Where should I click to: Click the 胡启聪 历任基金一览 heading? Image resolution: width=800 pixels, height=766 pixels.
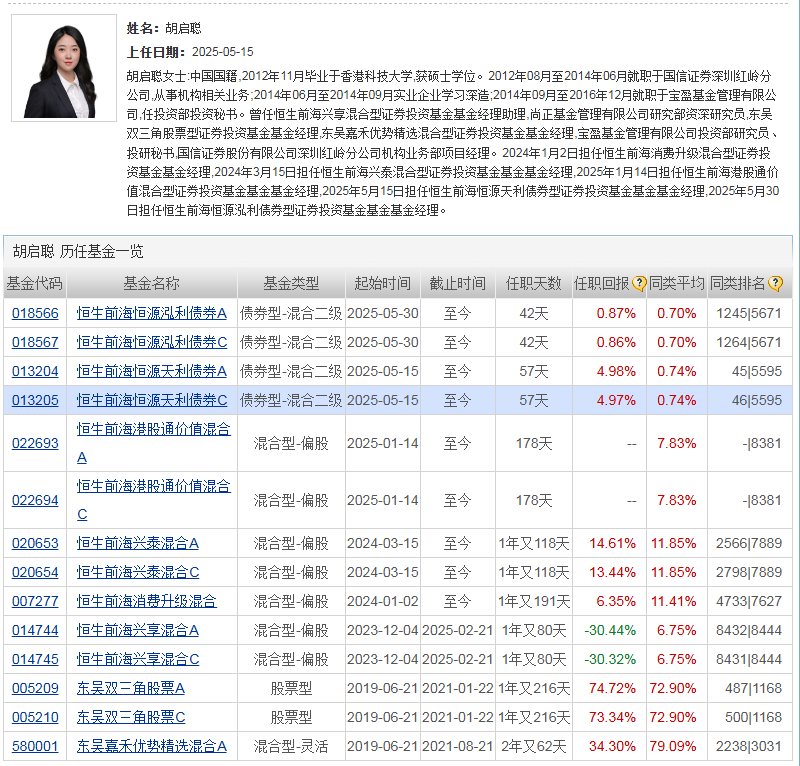pos(78,251)
